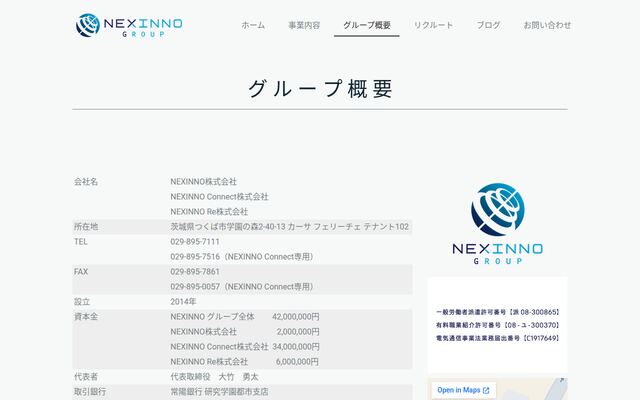Click the 取引銀行 label

click(90, 392)
